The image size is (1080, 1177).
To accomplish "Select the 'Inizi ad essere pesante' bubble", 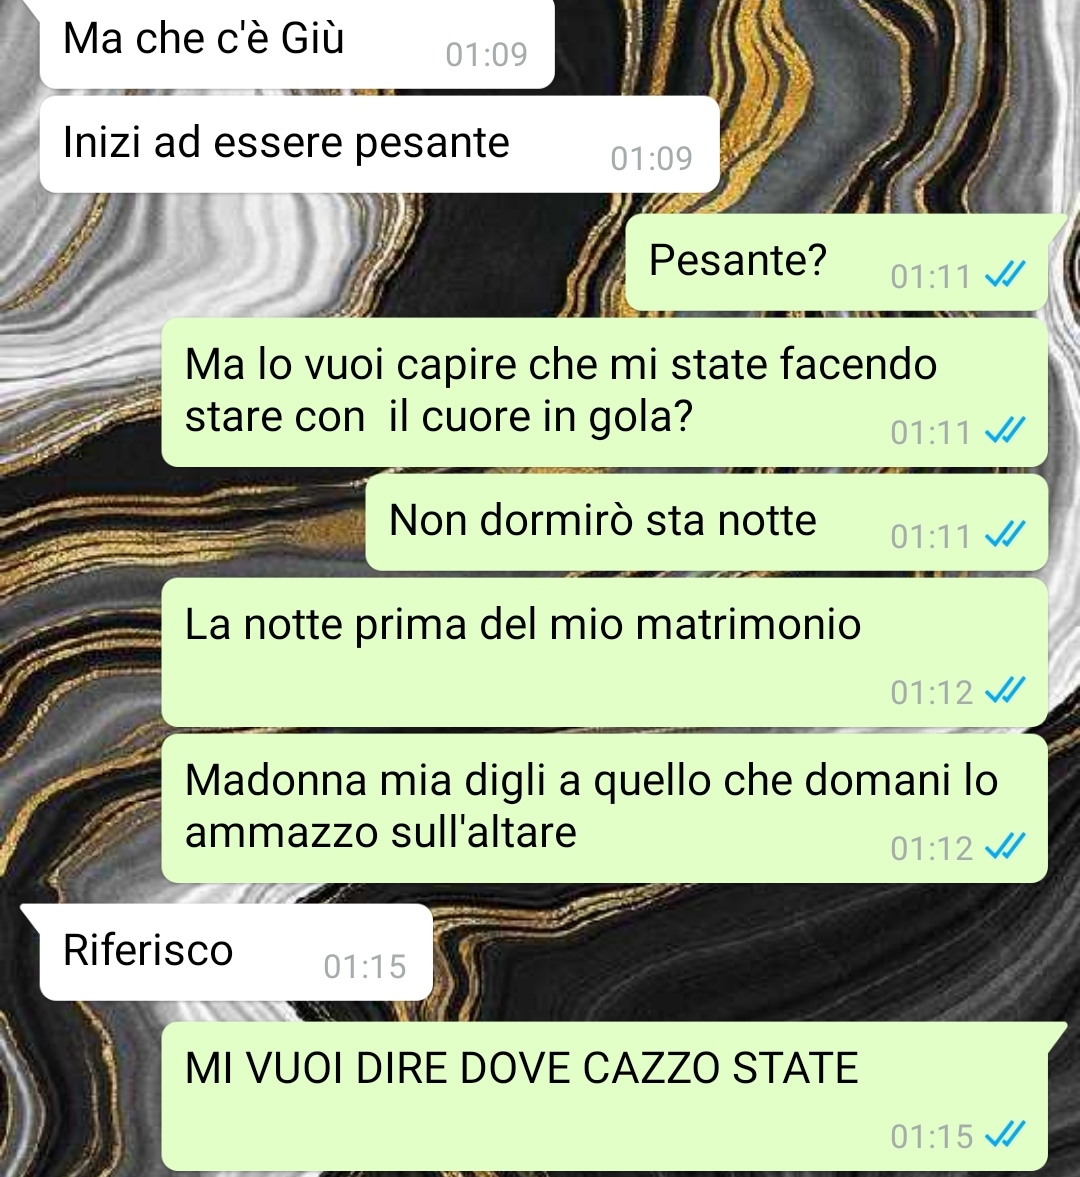I will click(x=380, y=144).
